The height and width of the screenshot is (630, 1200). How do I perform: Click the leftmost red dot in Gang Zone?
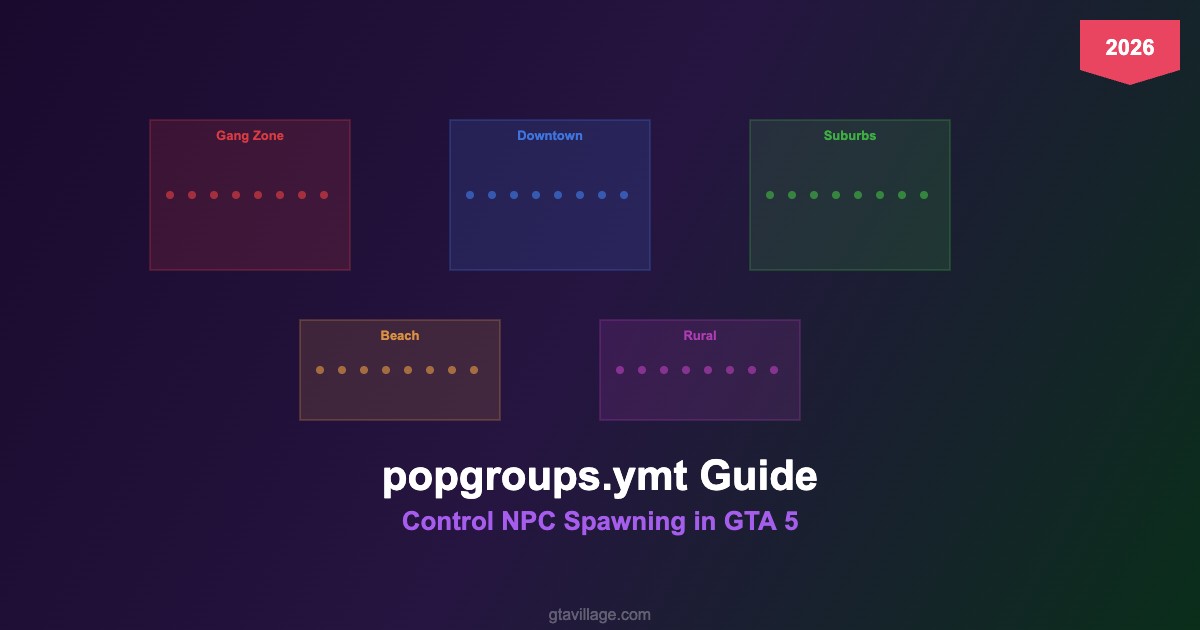tap(170, 195)
